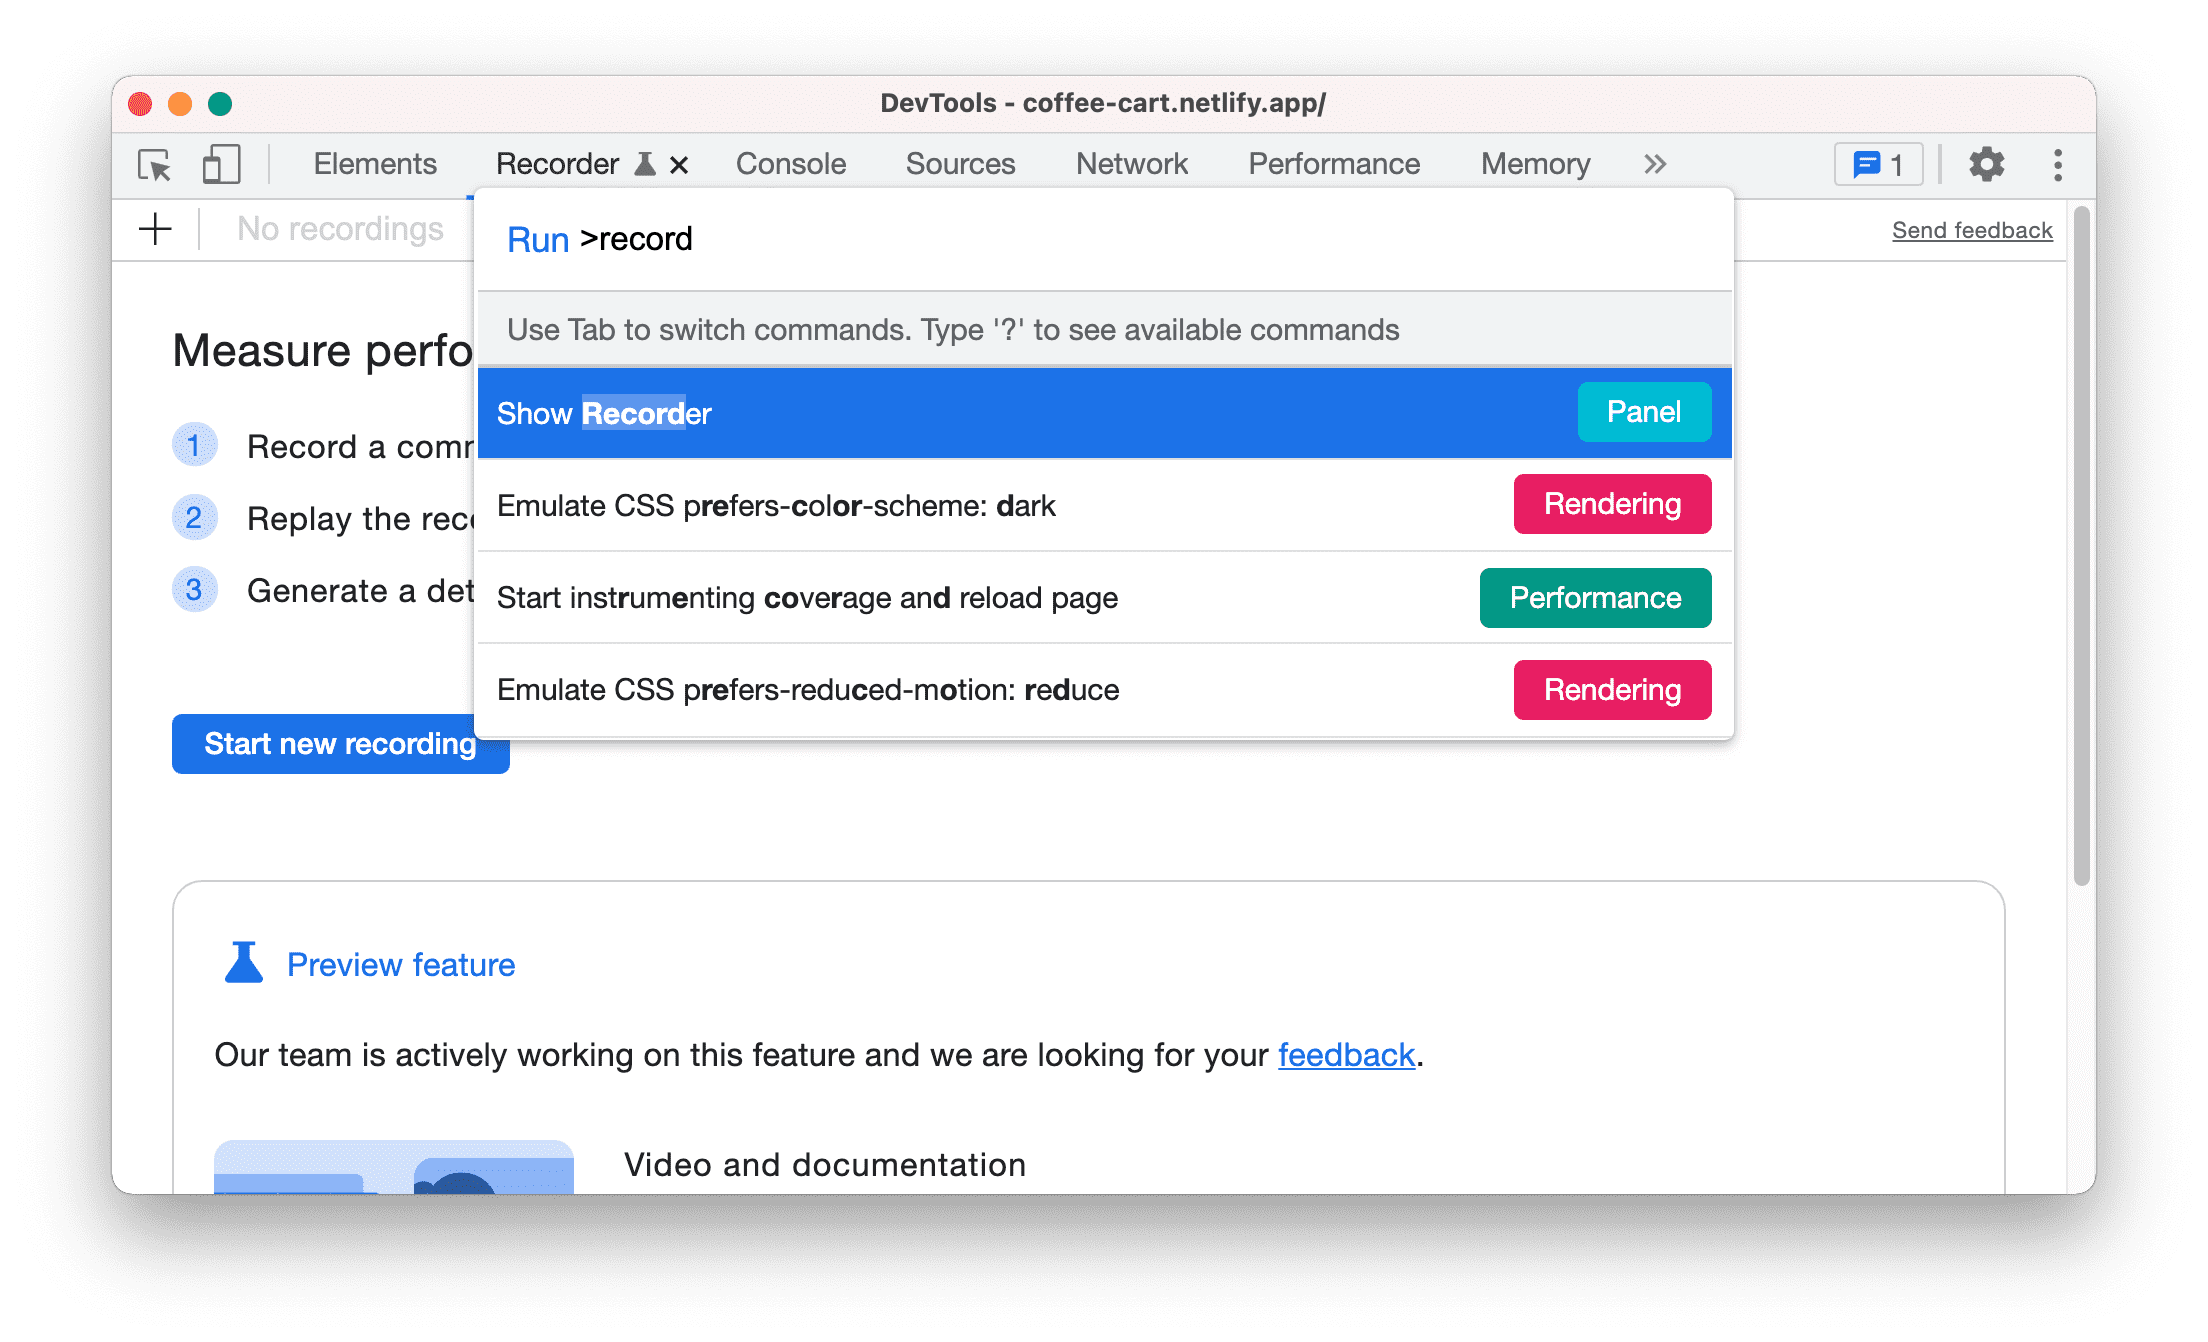Click Send feedback link top right

click(1975, 230)
